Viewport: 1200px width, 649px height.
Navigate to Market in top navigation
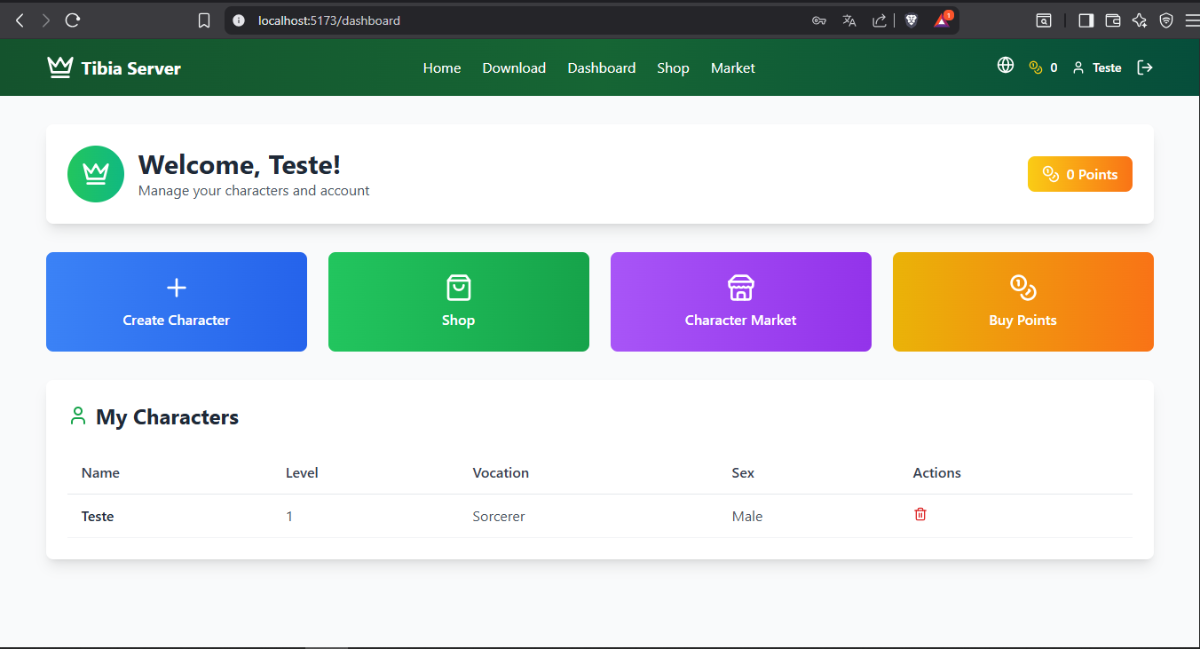pyautogui.click(x=733, y=68)
